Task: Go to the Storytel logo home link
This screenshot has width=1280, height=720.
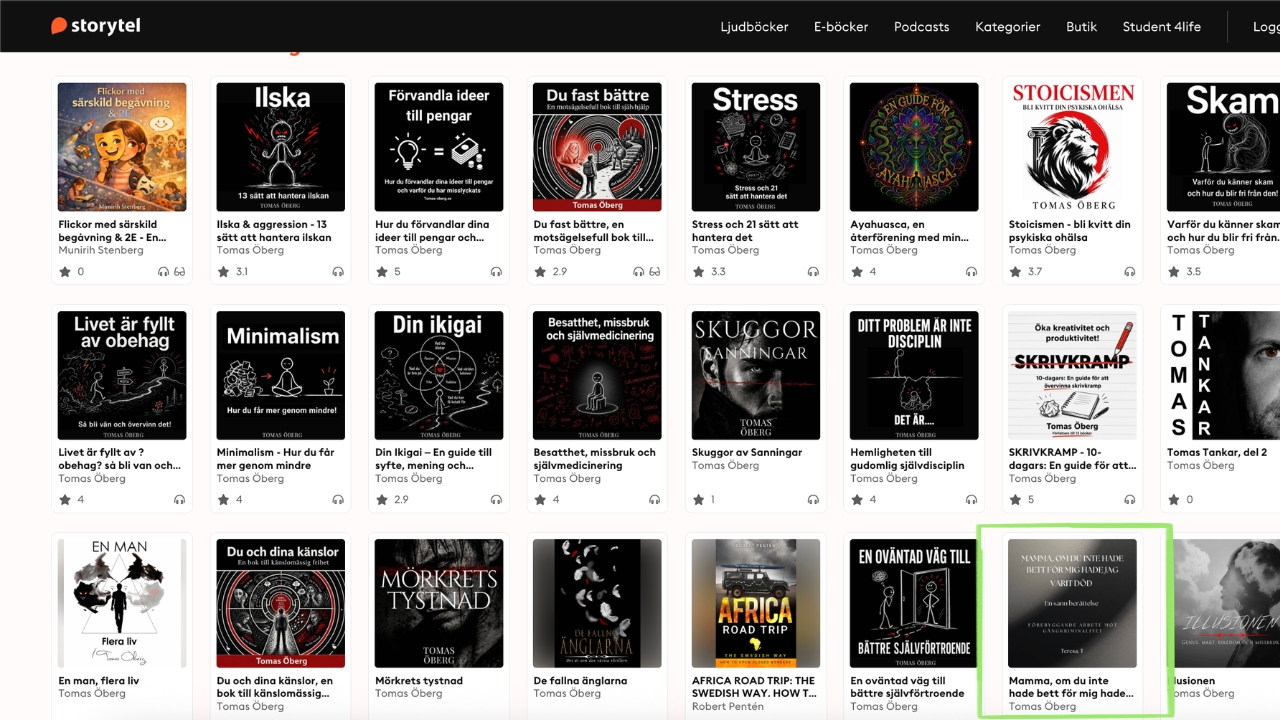Action: [x=96, y=26]
